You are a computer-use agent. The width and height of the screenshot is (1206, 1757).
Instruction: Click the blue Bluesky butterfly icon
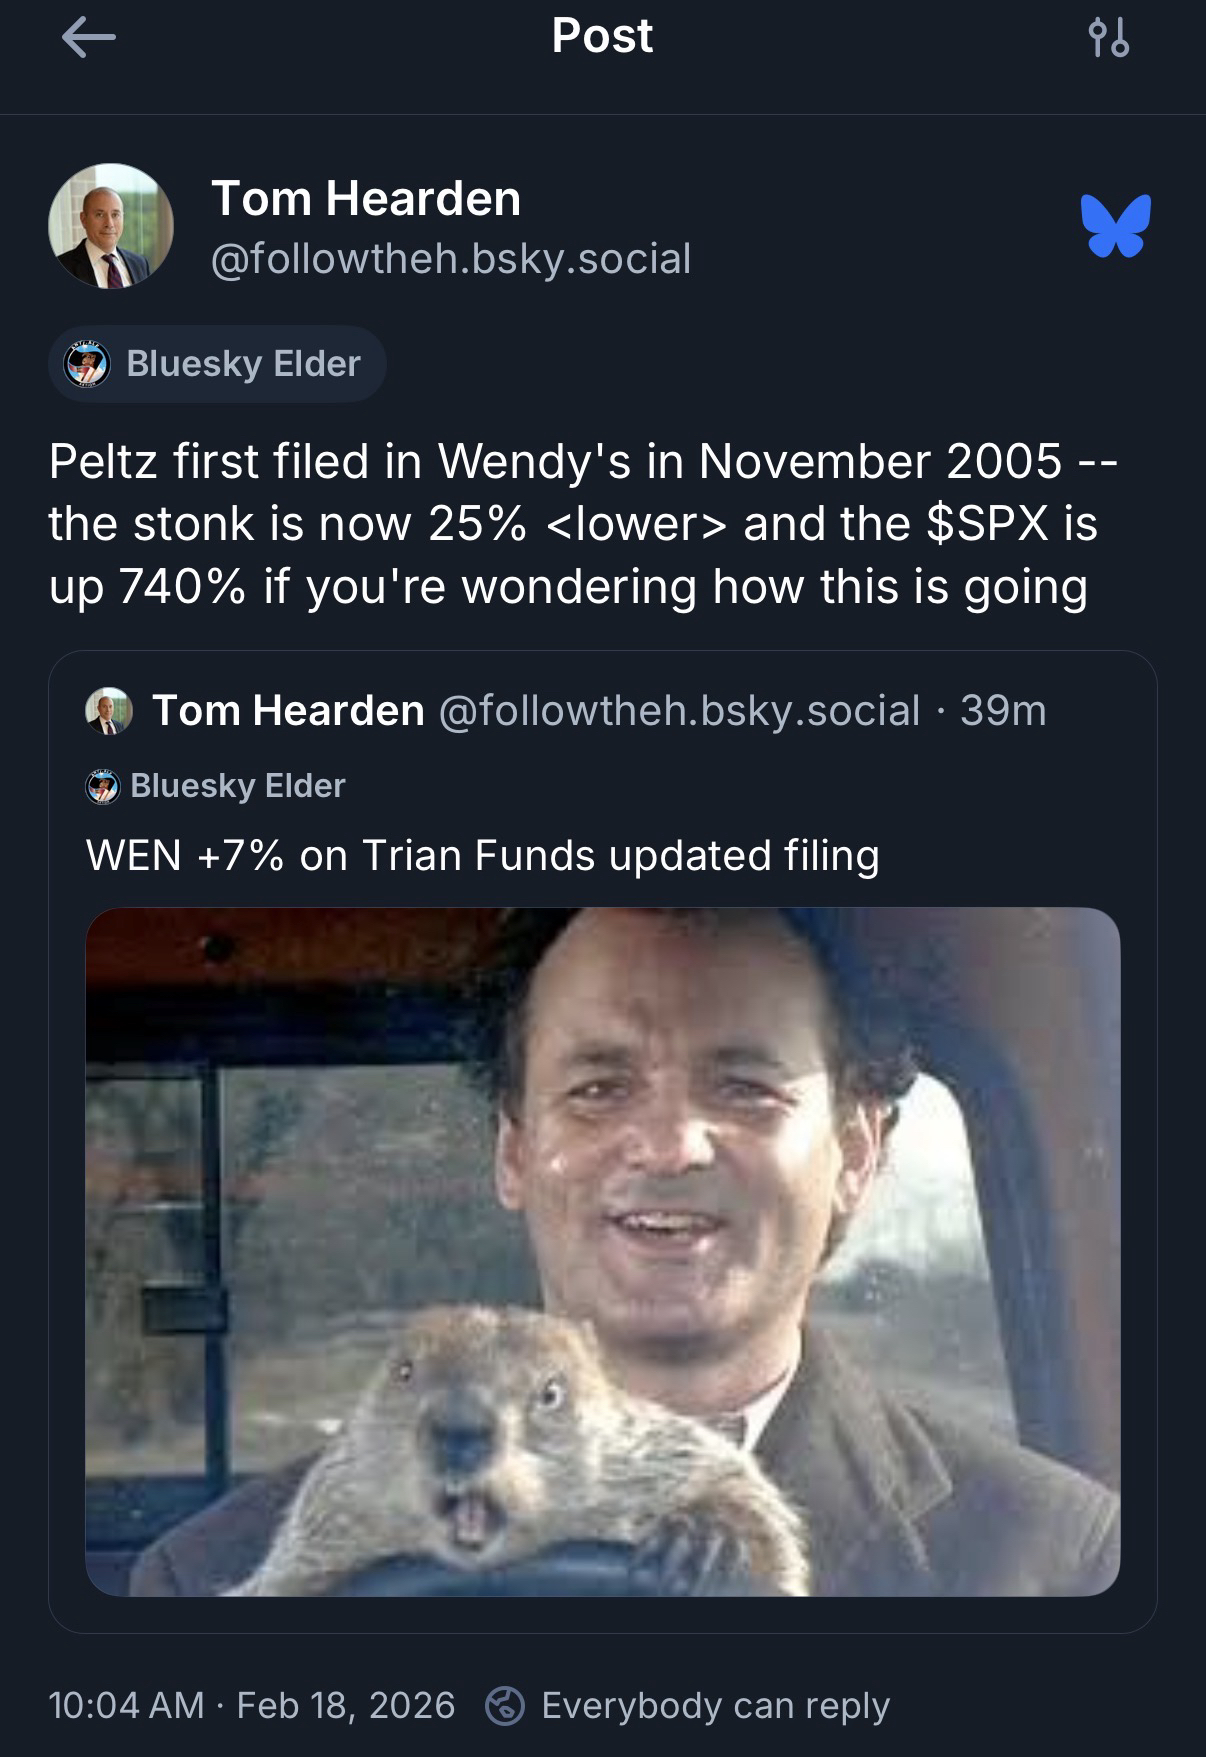(1115, 226)
